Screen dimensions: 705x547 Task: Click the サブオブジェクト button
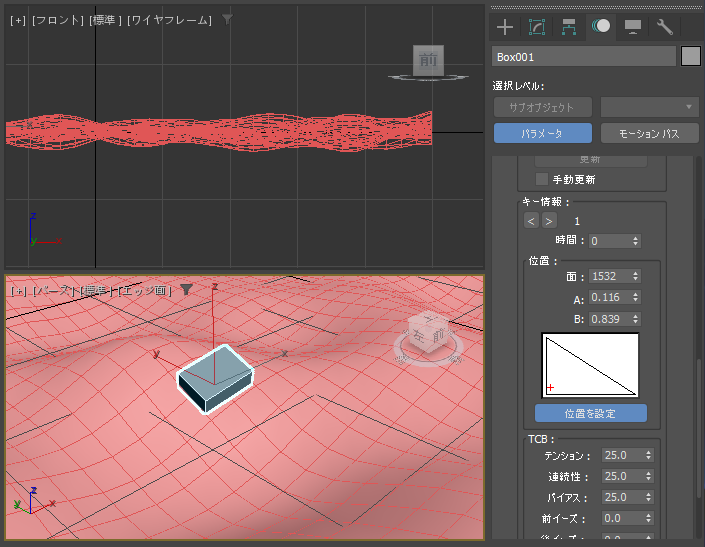tap(543, 107)
